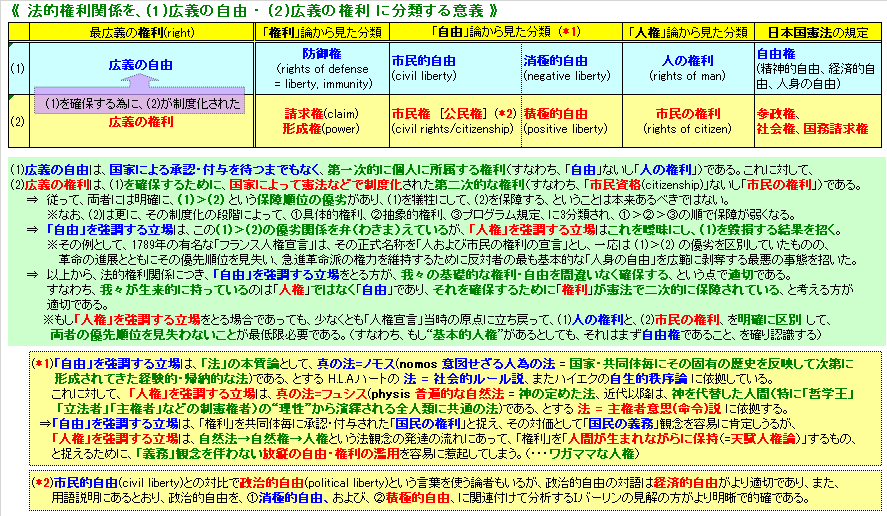Click the red 市民の権利 table cell
This screenshot has width=887, height=516.
point(688,114)
